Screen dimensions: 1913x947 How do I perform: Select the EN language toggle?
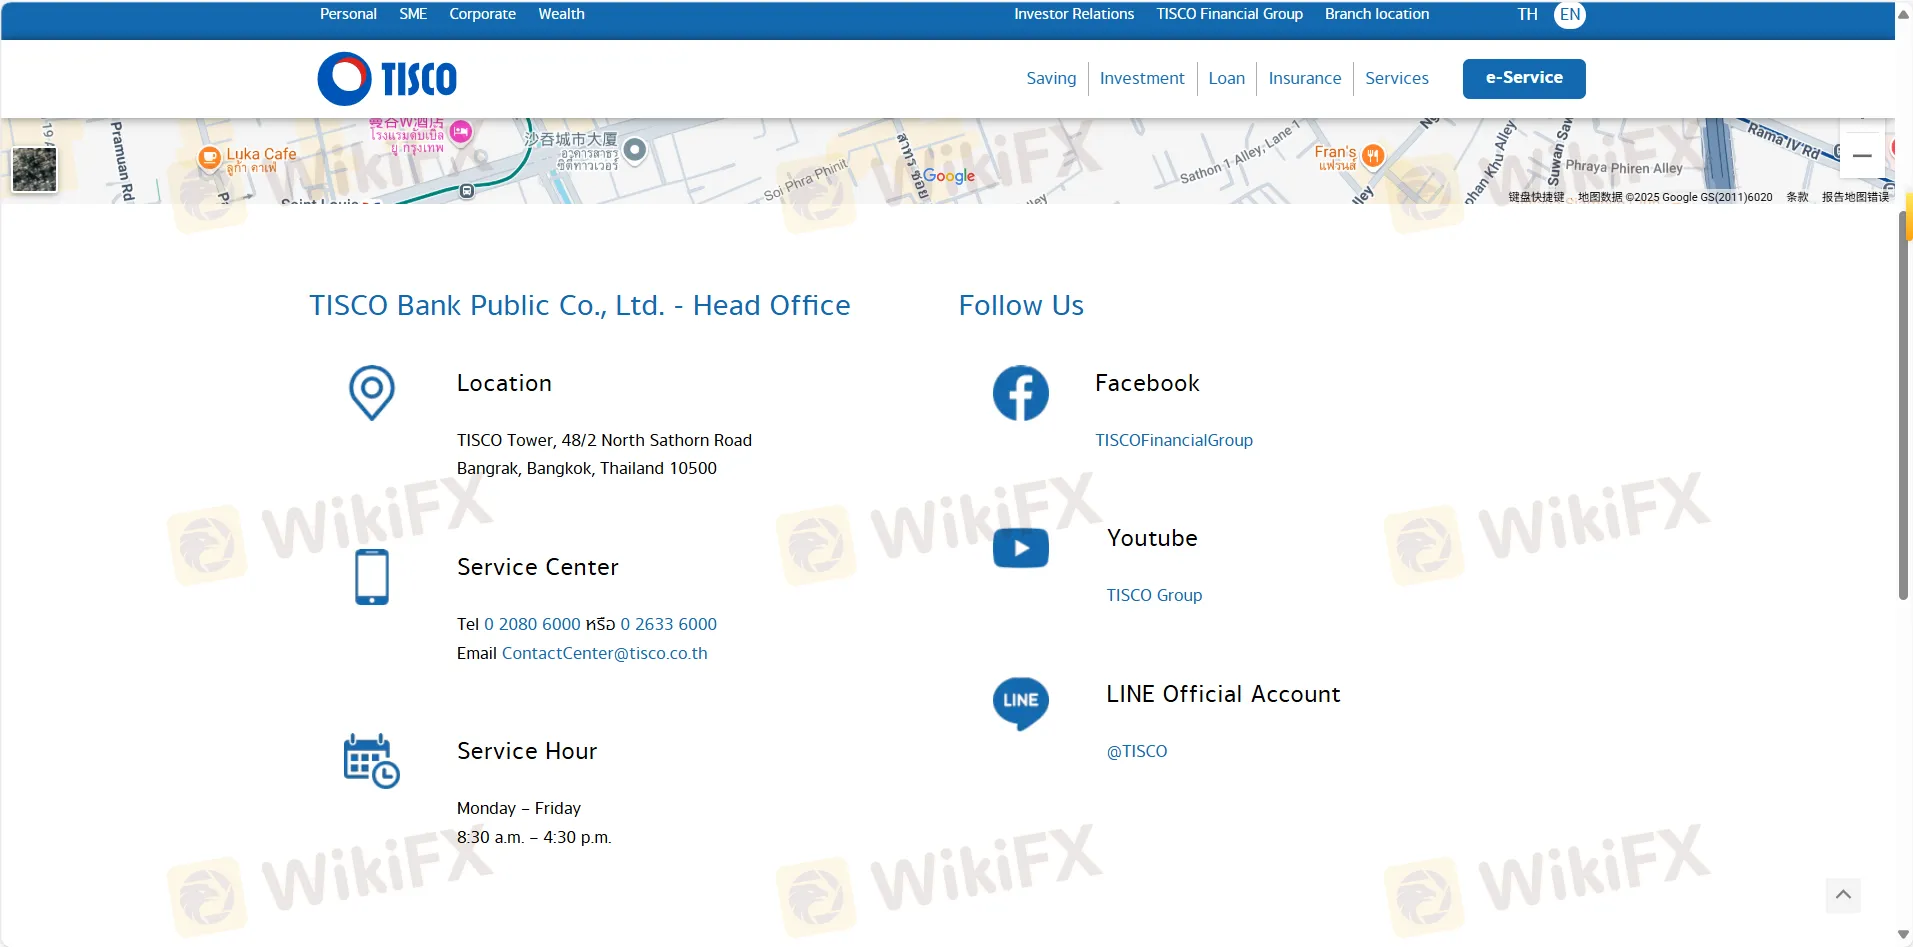(x=1570, y=14)
